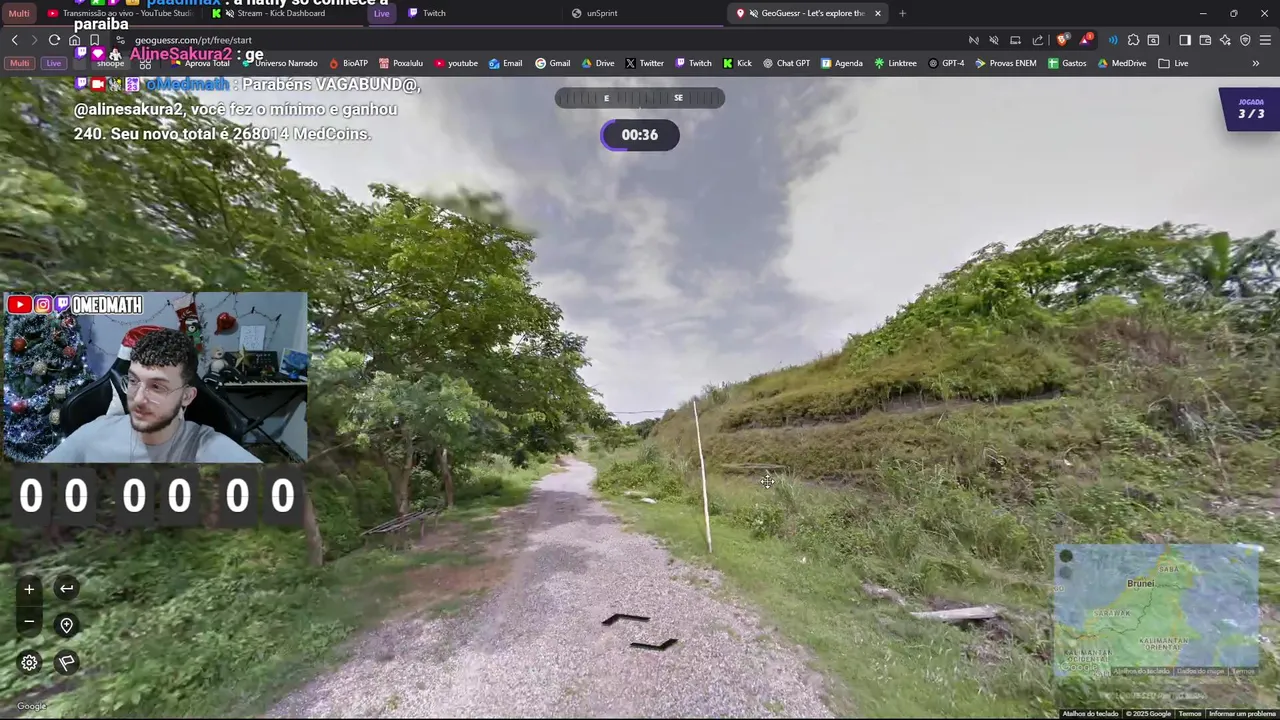Click the Google logo at bottom left
This screenshot has height=720, width=1280.
31,706
